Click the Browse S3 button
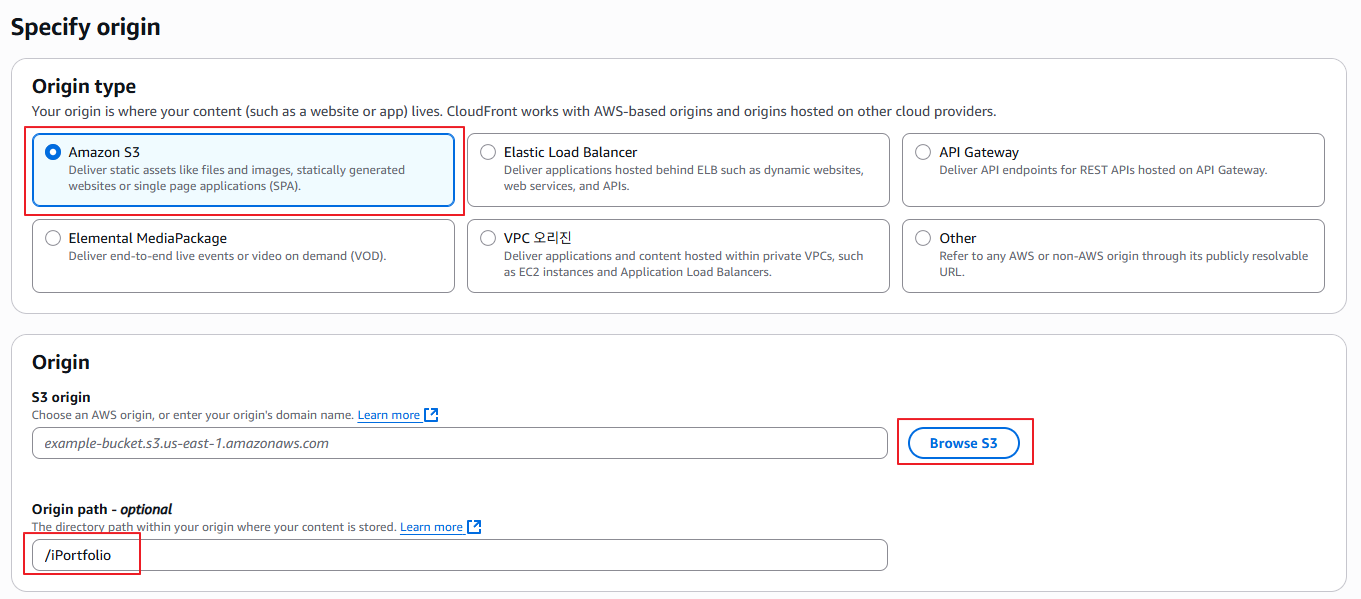This screenshot has width=1361, height=599. point(964,443)
